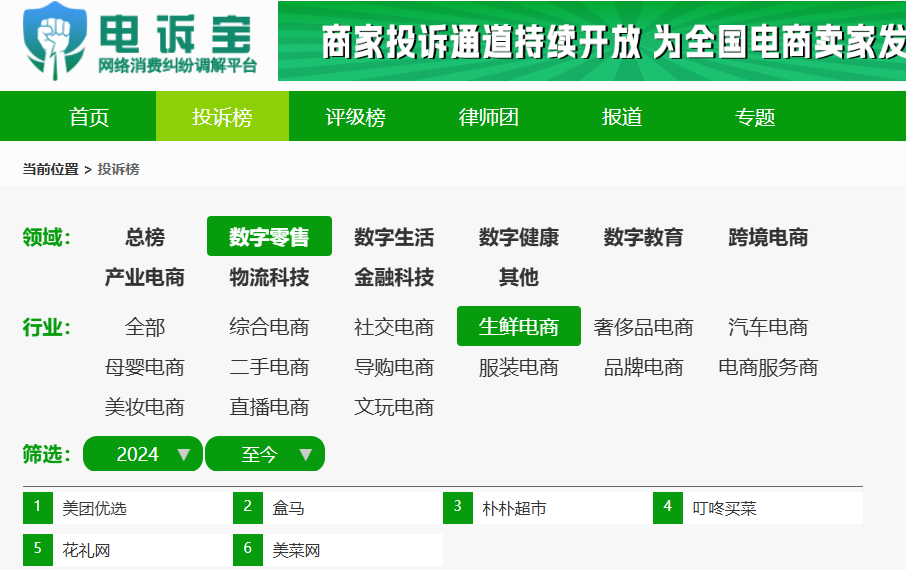The image size is (906, 570).
Task: Open the 2024 year dropdown
Action: pyautogui.click(x=143, y=454)
